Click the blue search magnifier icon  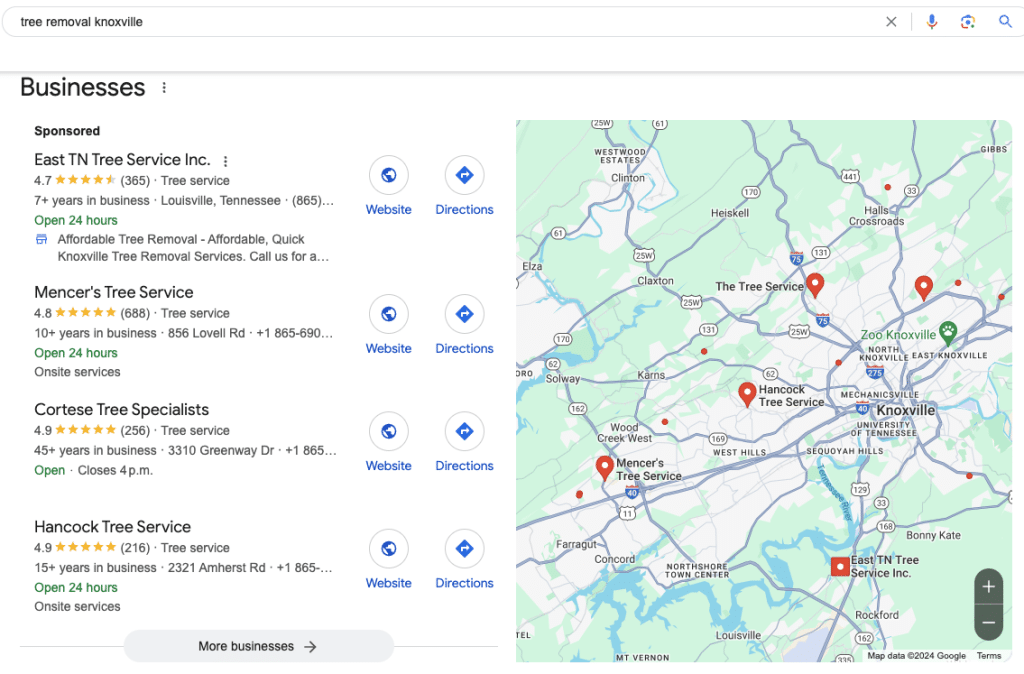pos(1005,22)
